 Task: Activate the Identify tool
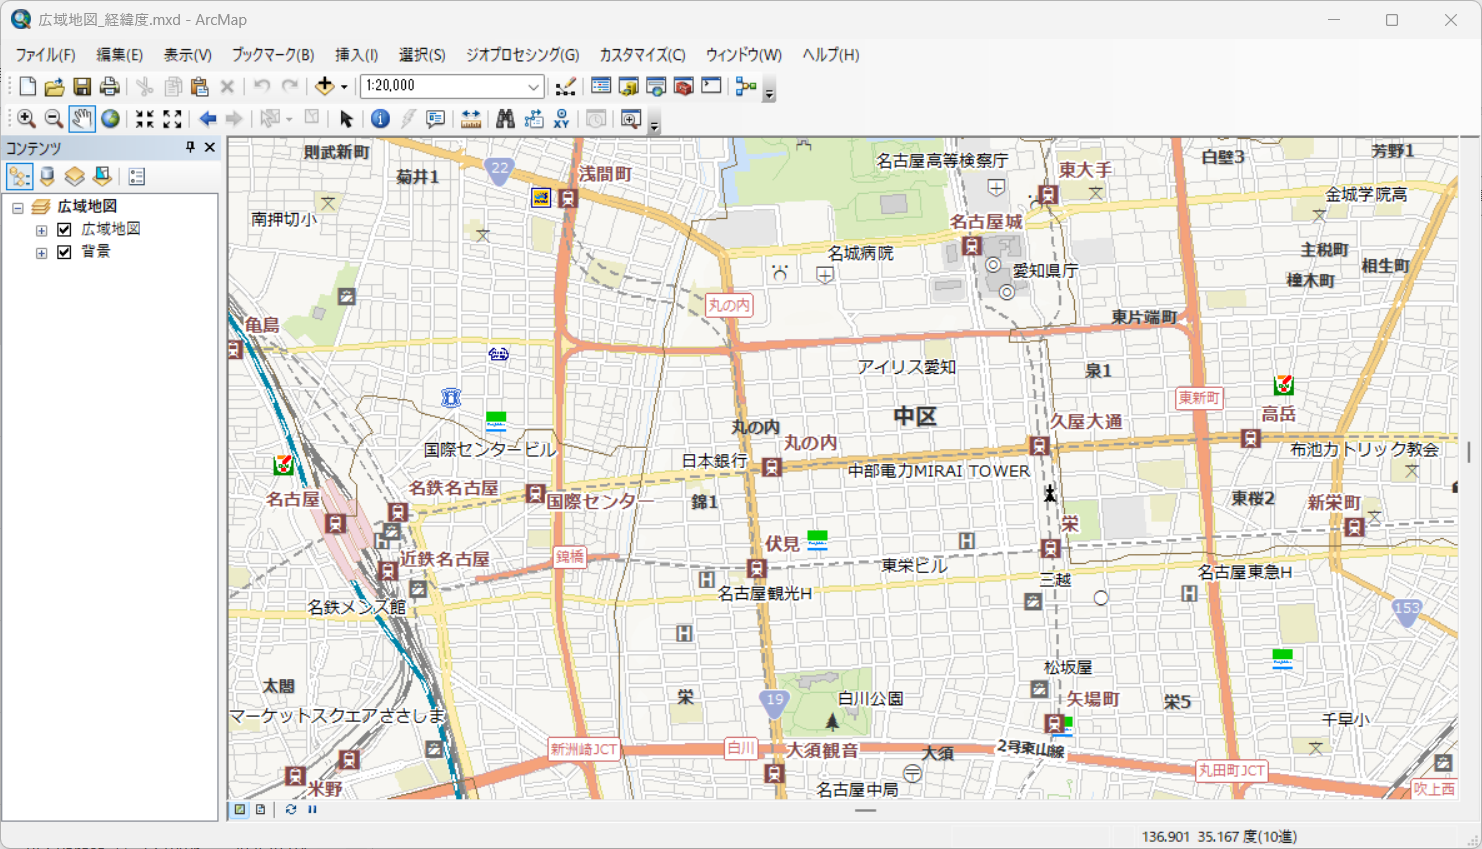pyautogui.click(x=380, y=119)
